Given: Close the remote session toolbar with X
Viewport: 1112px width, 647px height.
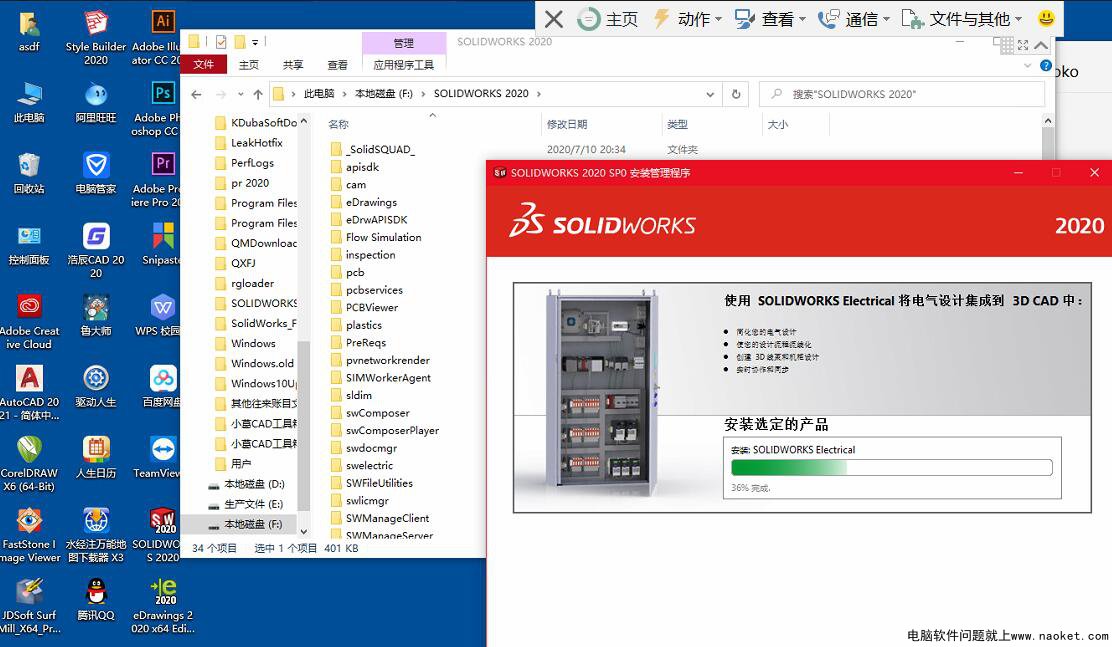Looking at the screenshot, I should click(x=554, y=19).
